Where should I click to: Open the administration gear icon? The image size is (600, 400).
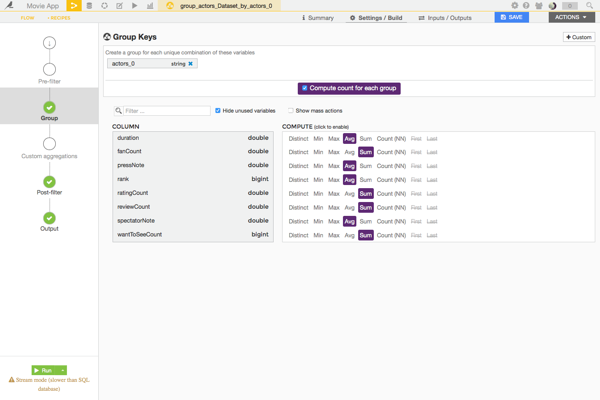point(515,5)
